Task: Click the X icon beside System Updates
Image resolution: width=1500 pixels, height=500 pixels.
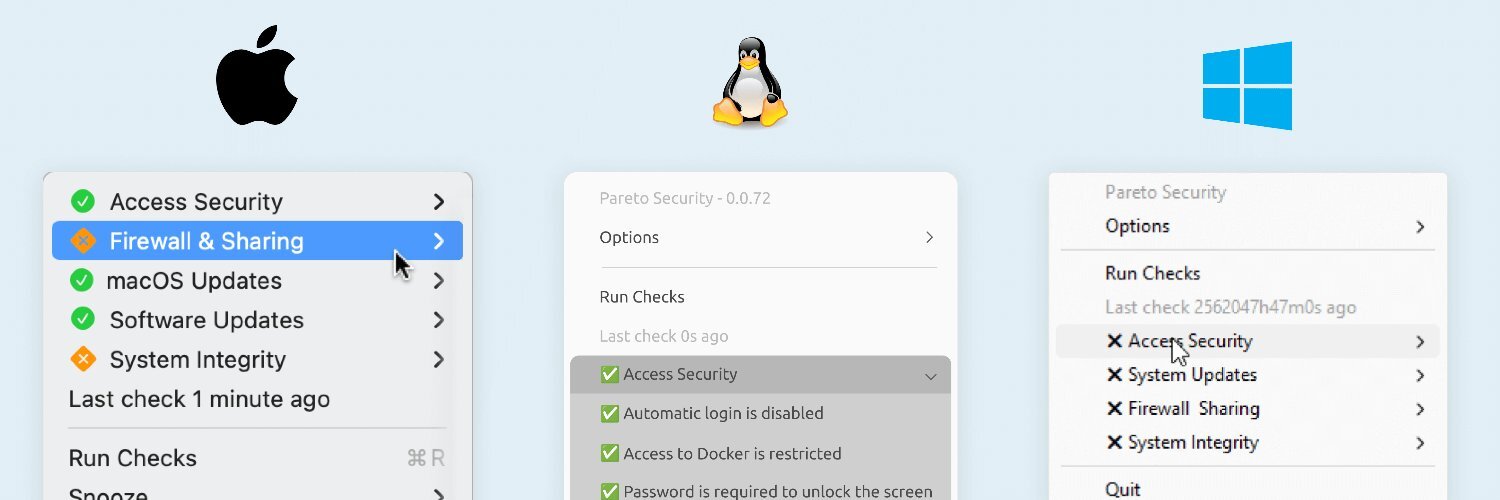Action: 1115,375
